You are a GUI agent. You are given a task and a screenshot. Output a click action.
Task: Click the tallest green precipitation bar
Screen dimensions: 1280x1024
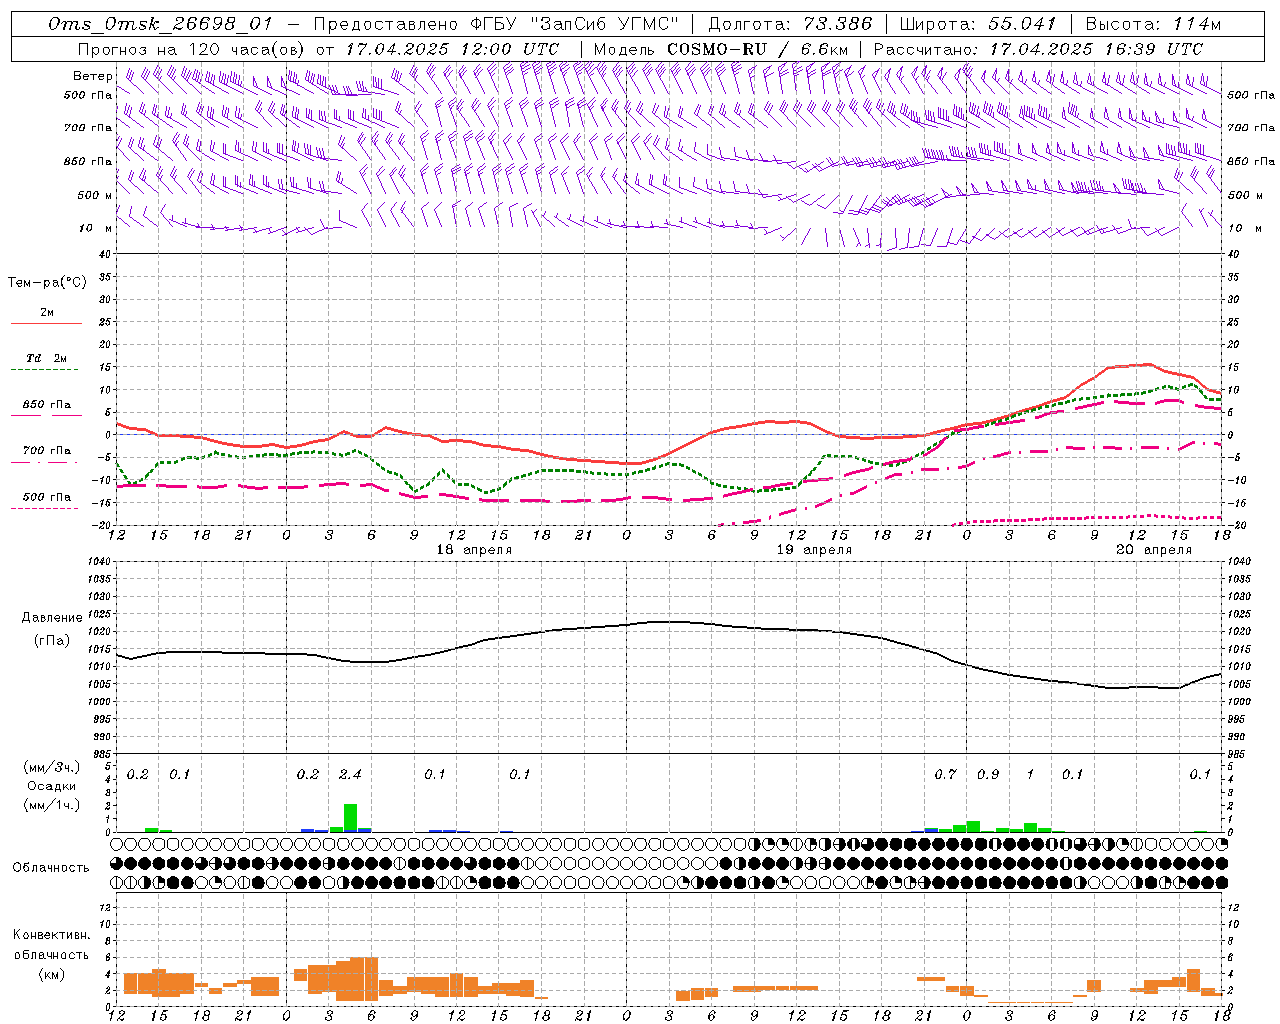click(x=350, y=817)
